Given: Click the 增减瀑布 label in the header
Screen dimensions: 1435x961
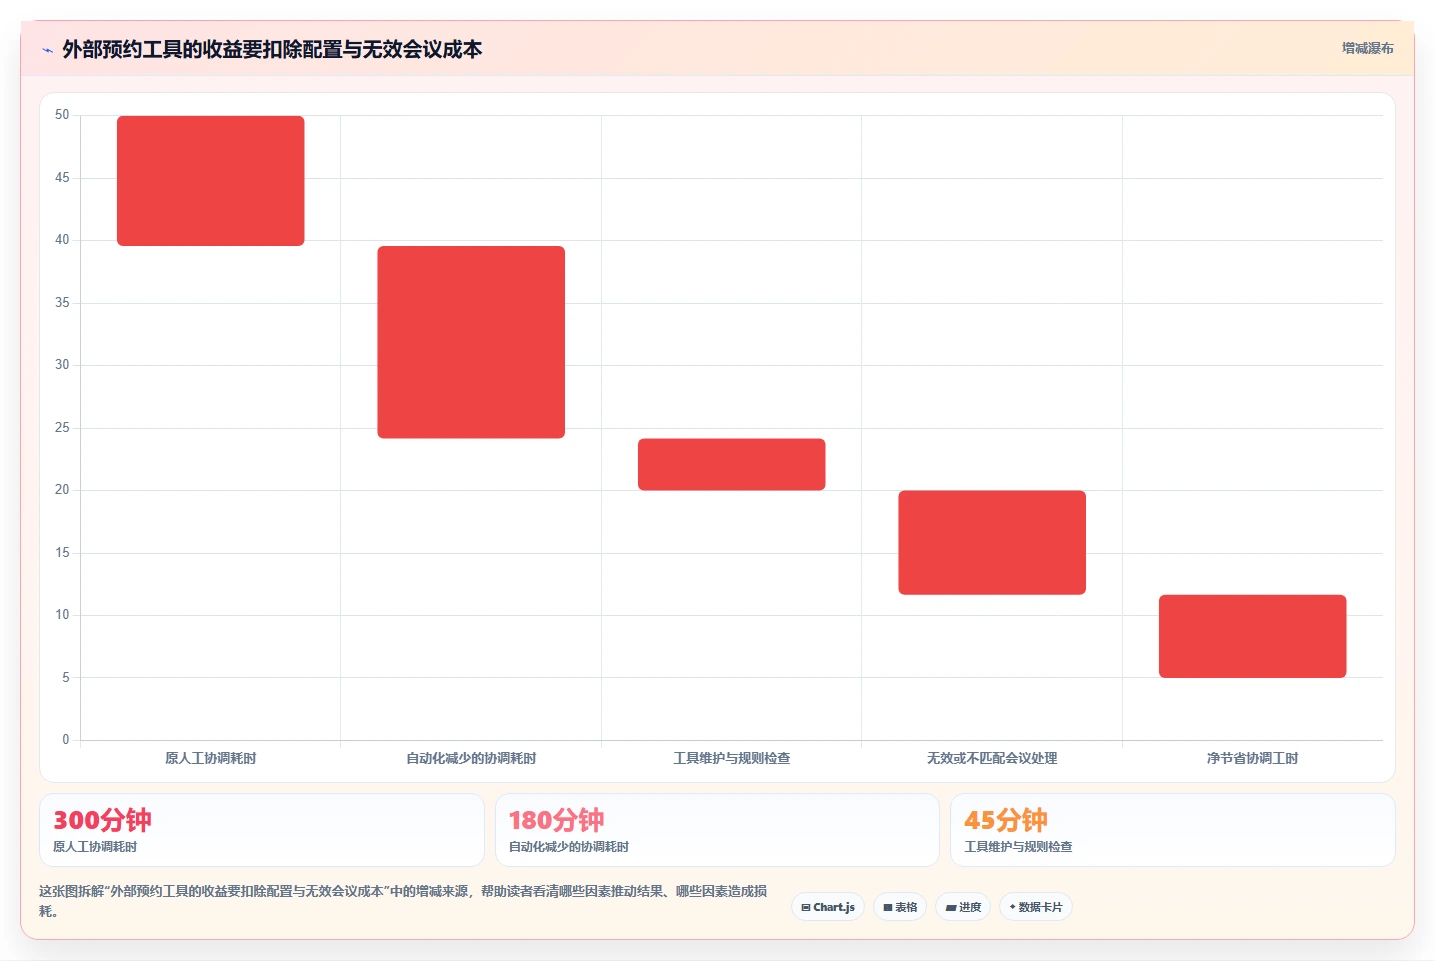Looking at the screenshot, I should pos(1367,48).
